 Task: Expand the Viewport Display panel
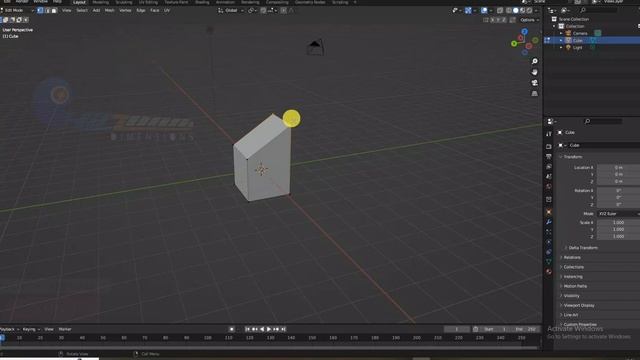pos(577,305)
